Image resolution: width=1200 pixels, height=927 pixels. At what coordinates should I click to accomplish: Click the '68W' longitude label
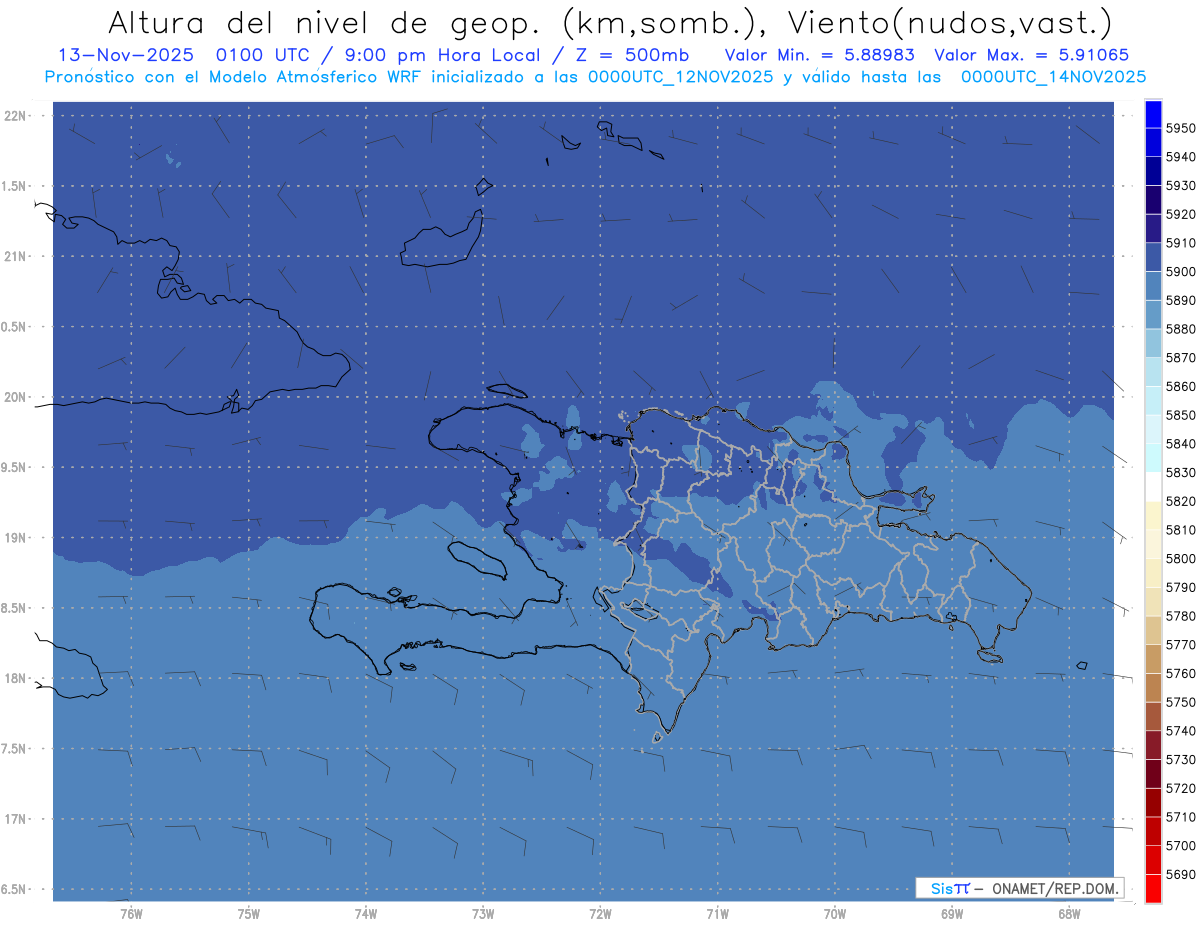point(1069,914)
